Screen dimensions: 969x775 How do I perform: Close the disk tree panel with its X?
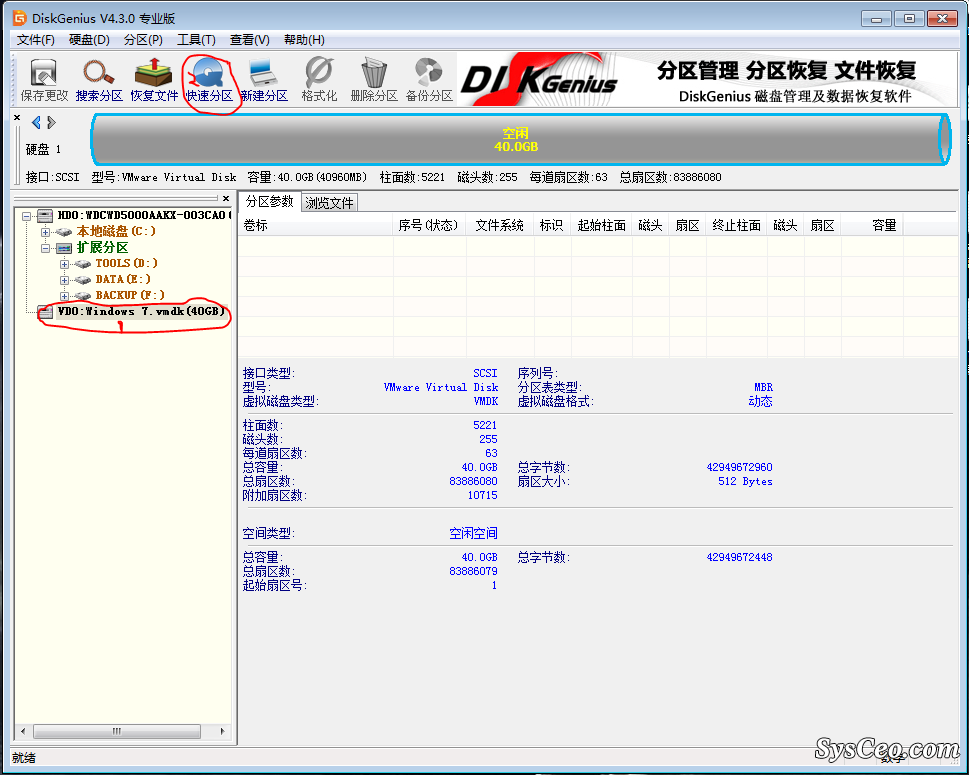(226, 198)
